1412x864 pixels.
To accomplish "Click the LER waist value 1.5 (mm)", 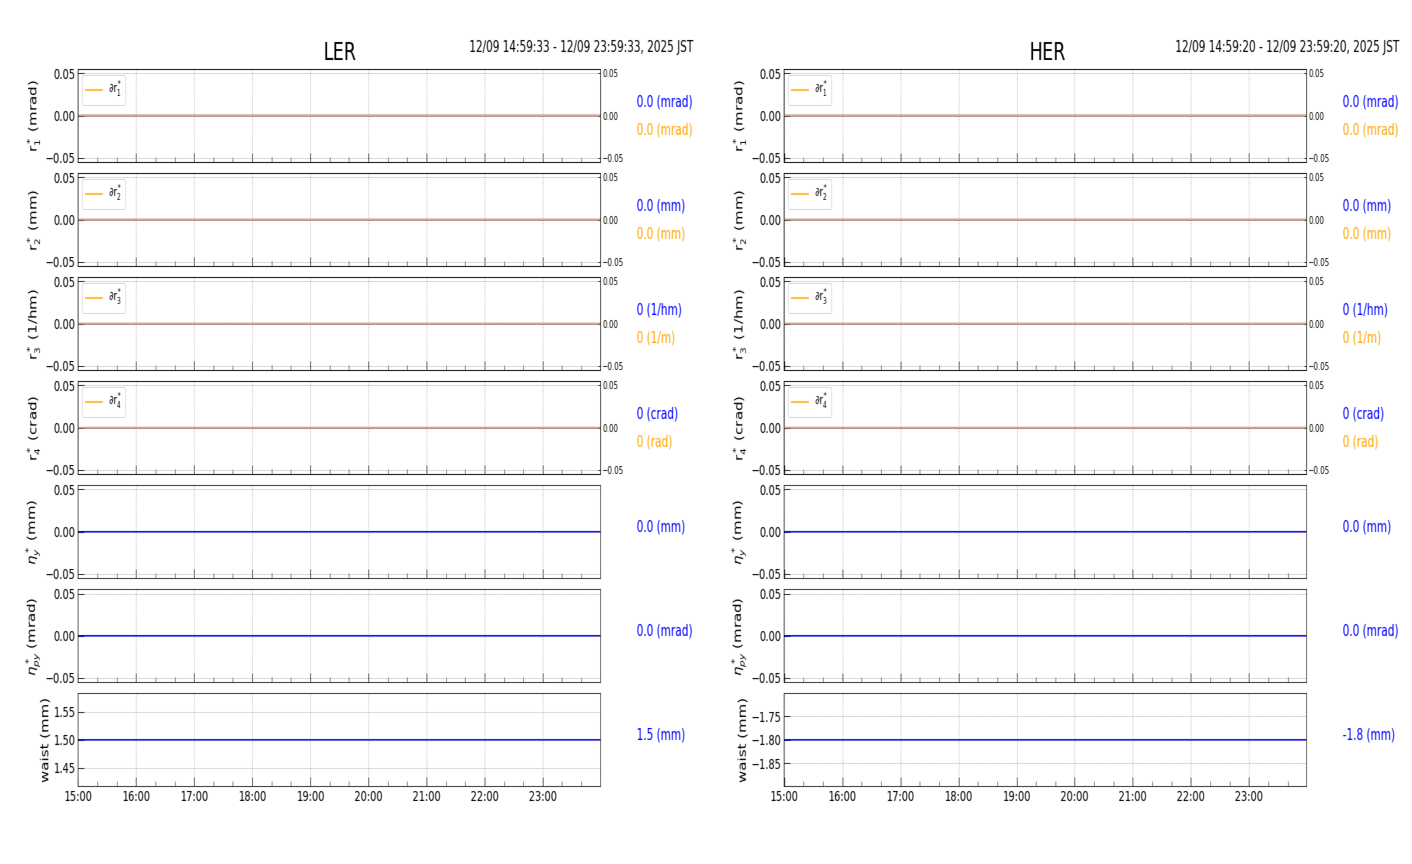I will click(x=660, y=735).
